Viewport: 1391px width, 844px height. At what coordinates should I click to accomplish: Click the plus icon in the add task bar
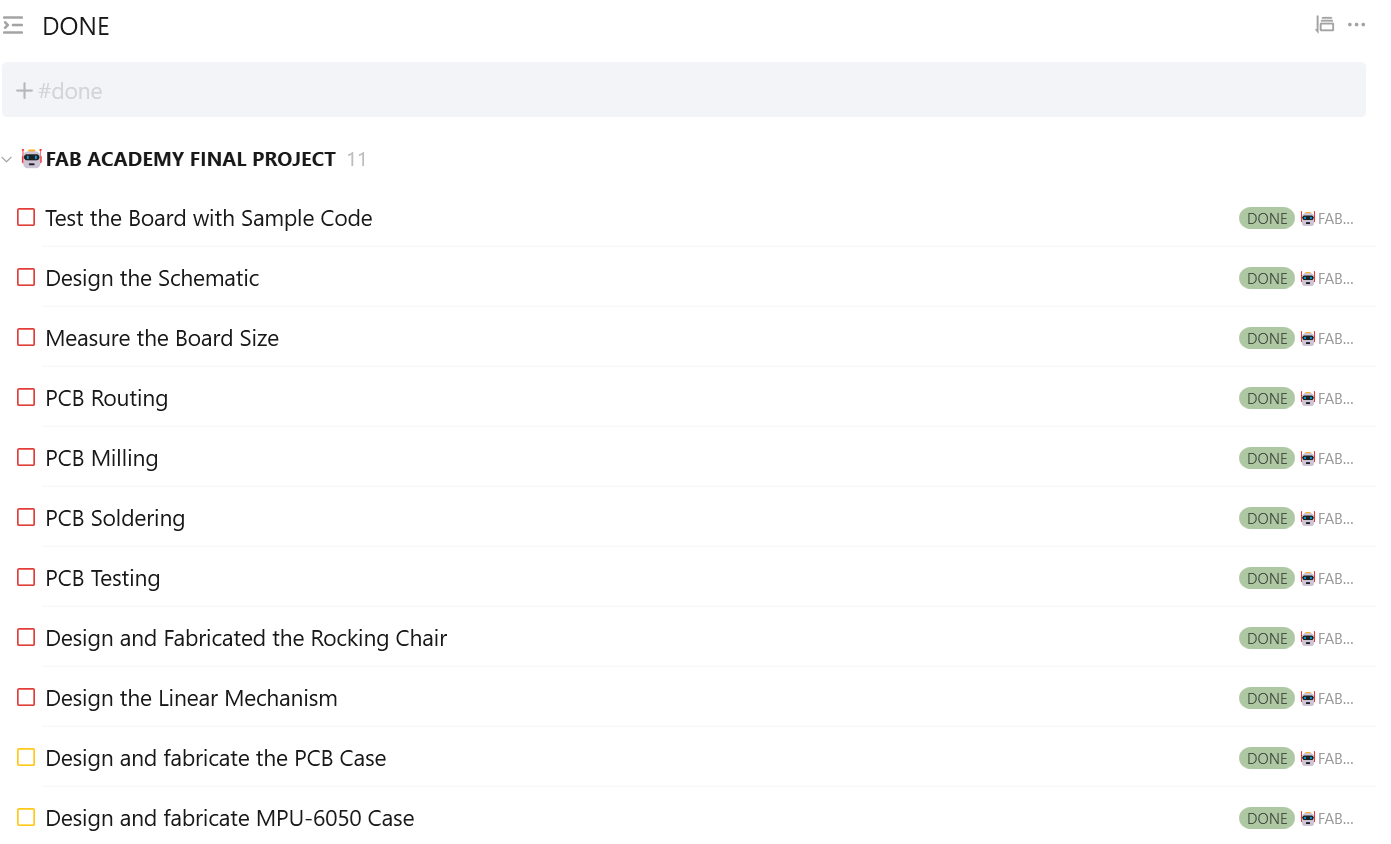click(x=24, y=91)
